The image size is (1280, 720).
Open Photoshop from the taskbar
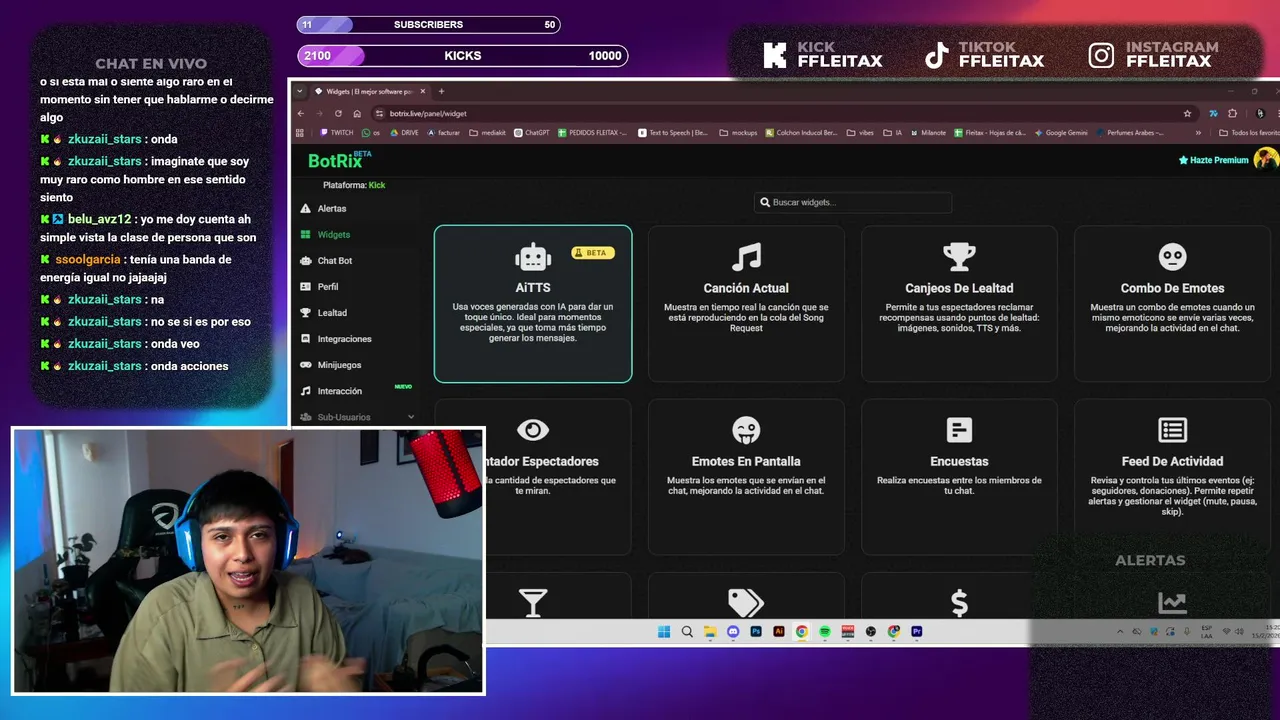(x=756, y=632)
